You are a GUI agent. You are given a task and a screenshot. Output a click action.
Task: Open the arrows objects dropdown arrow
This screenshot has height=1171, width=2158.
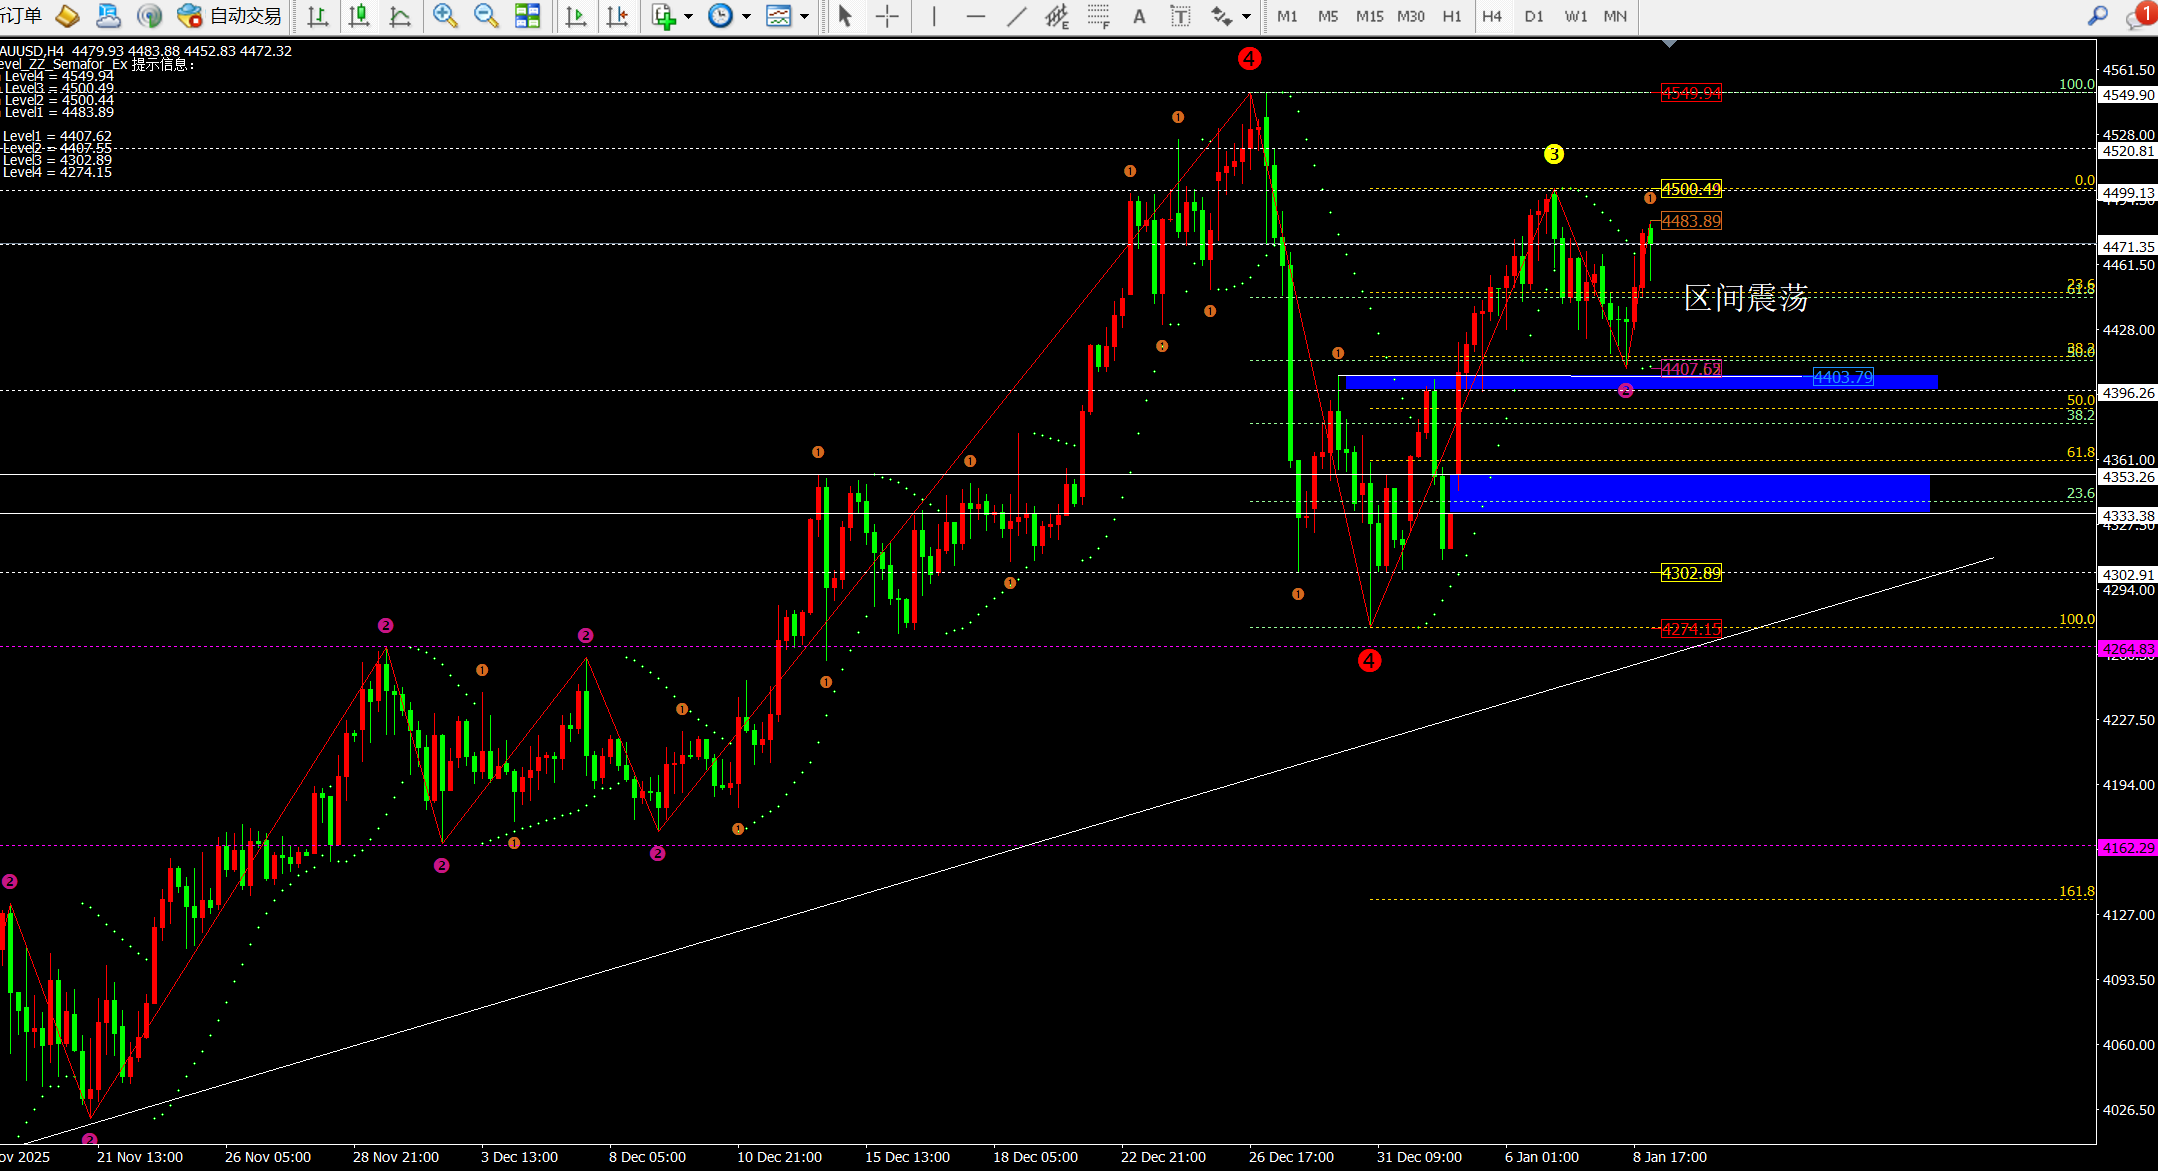(x=1246, y=16)
